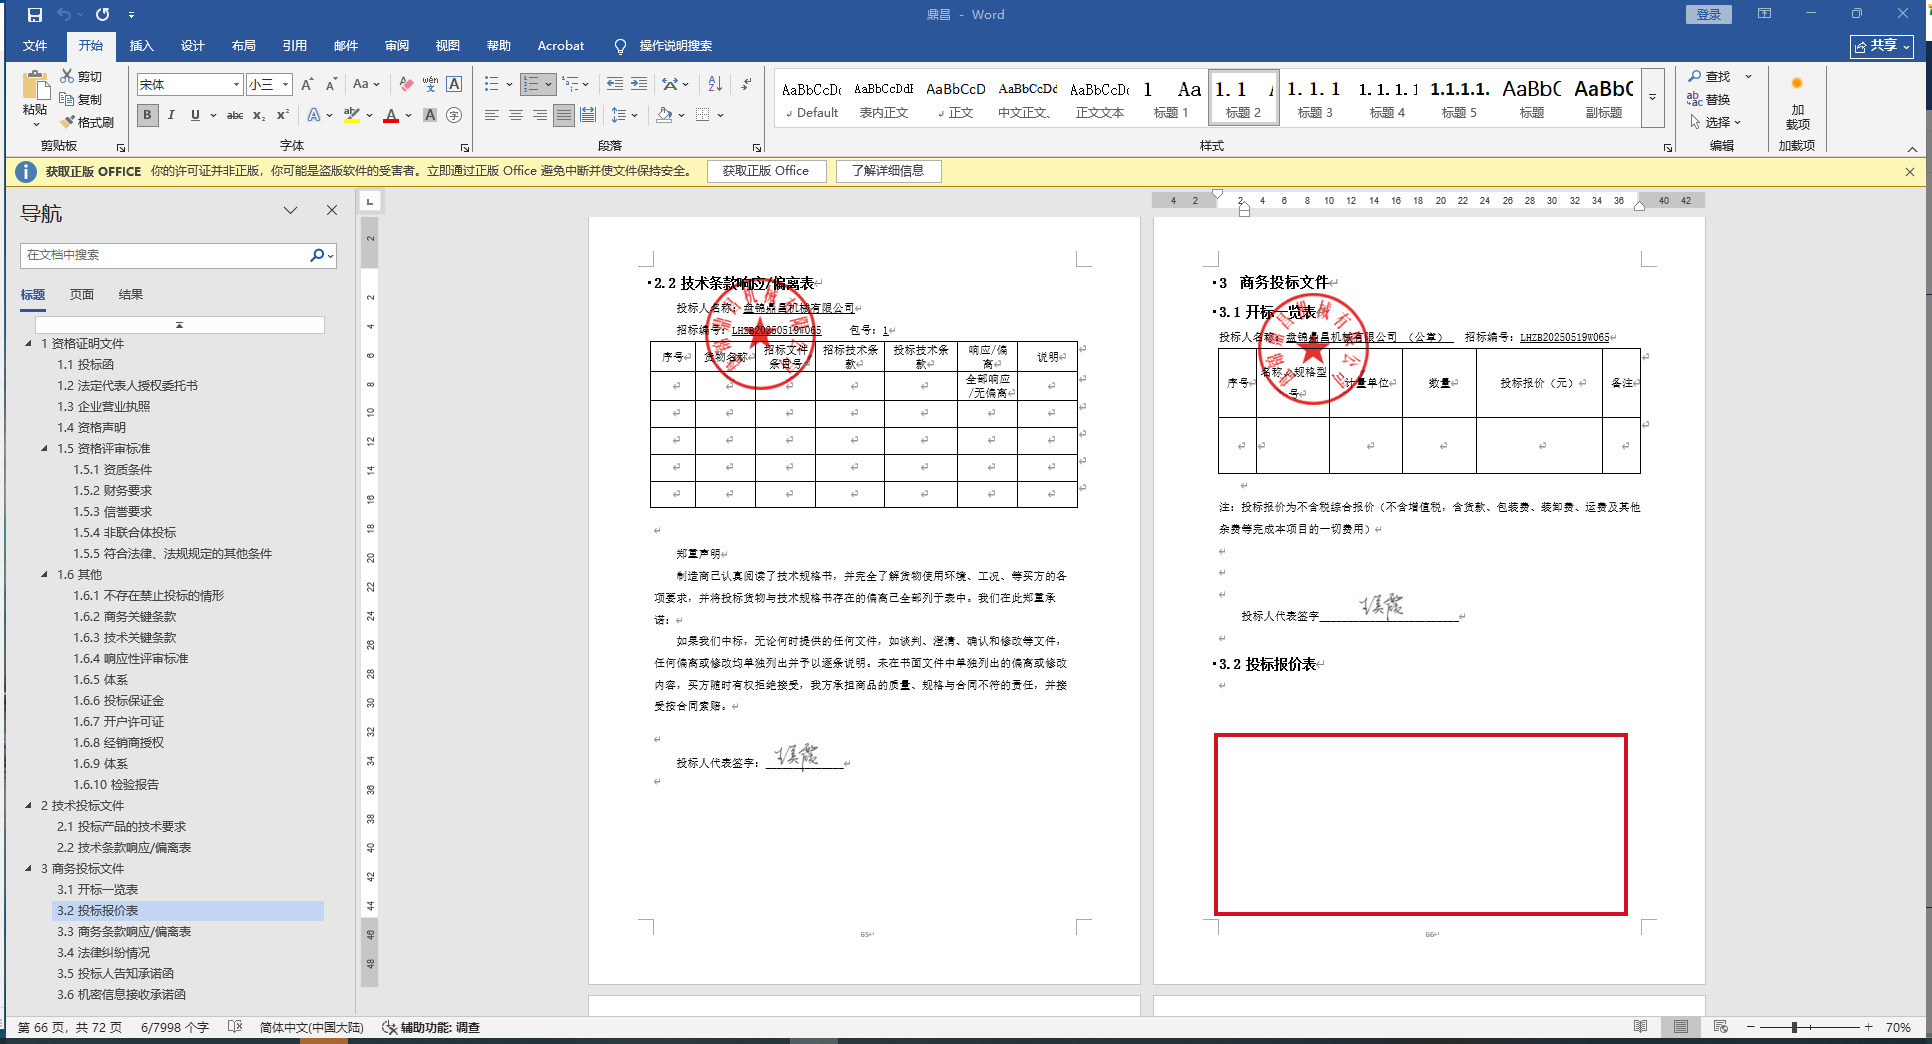Activate the 格式刷 format painter
The image size is (1932, 1044).
pos(87,122)
